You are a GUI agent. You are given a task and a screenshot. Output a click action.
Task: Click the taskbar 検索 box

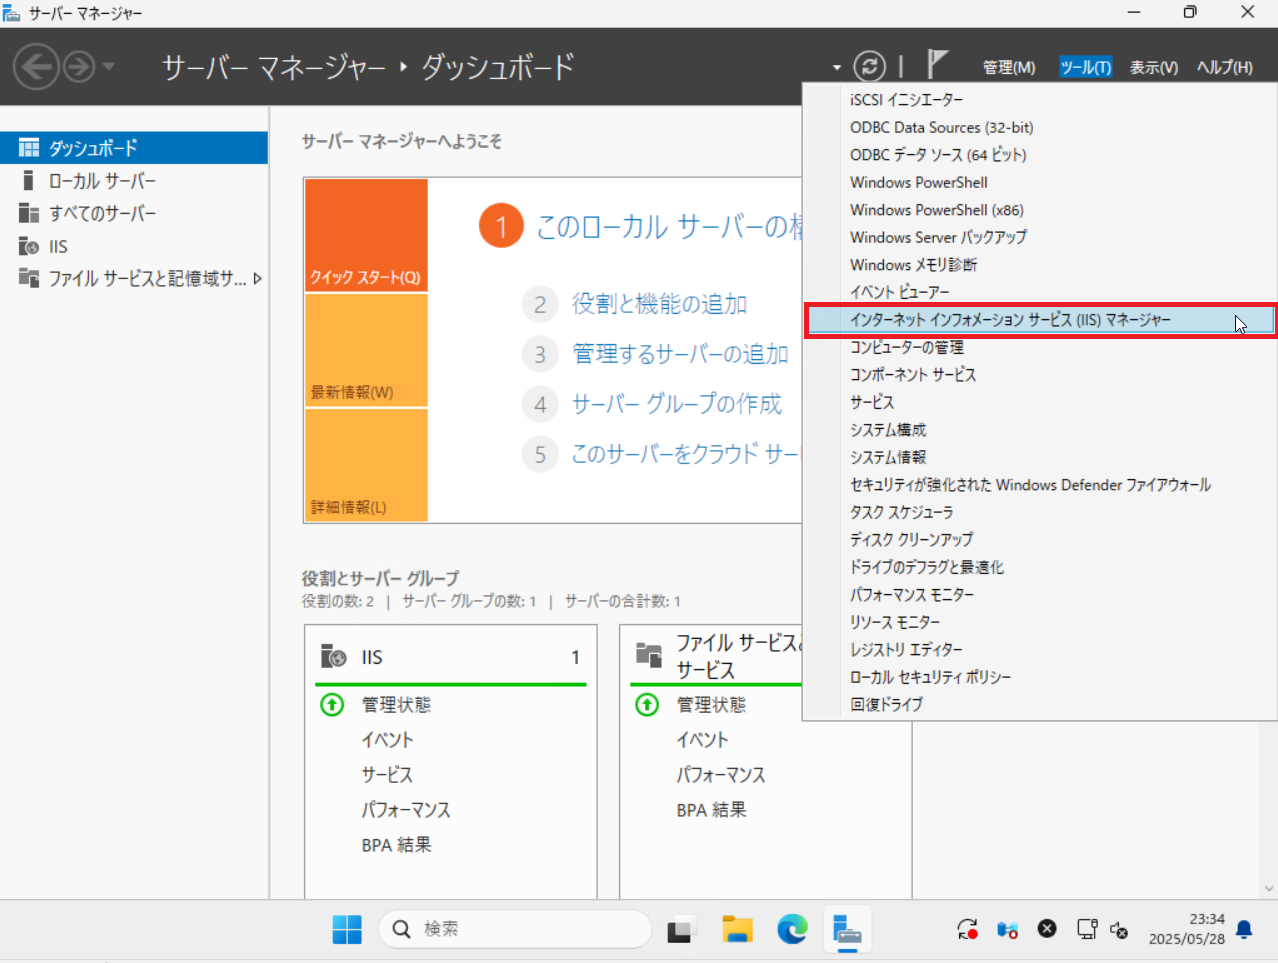click(x=515, y=929)
